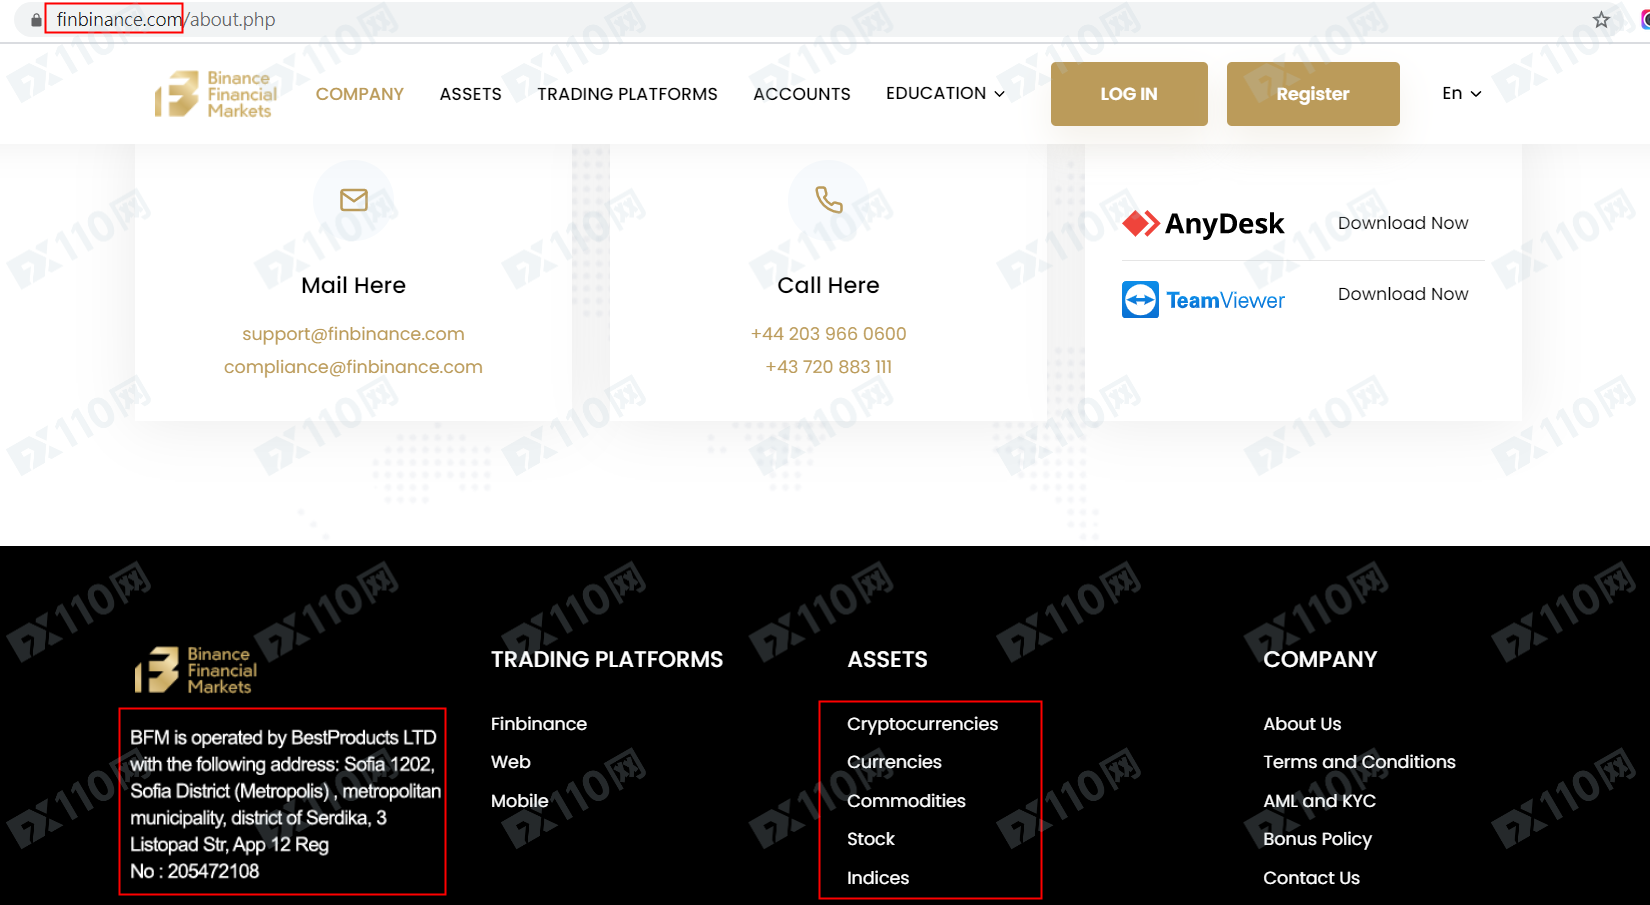The width and height of the screenshot is (1650, 905).
Task: Click the Register button
Action: 1313,94
